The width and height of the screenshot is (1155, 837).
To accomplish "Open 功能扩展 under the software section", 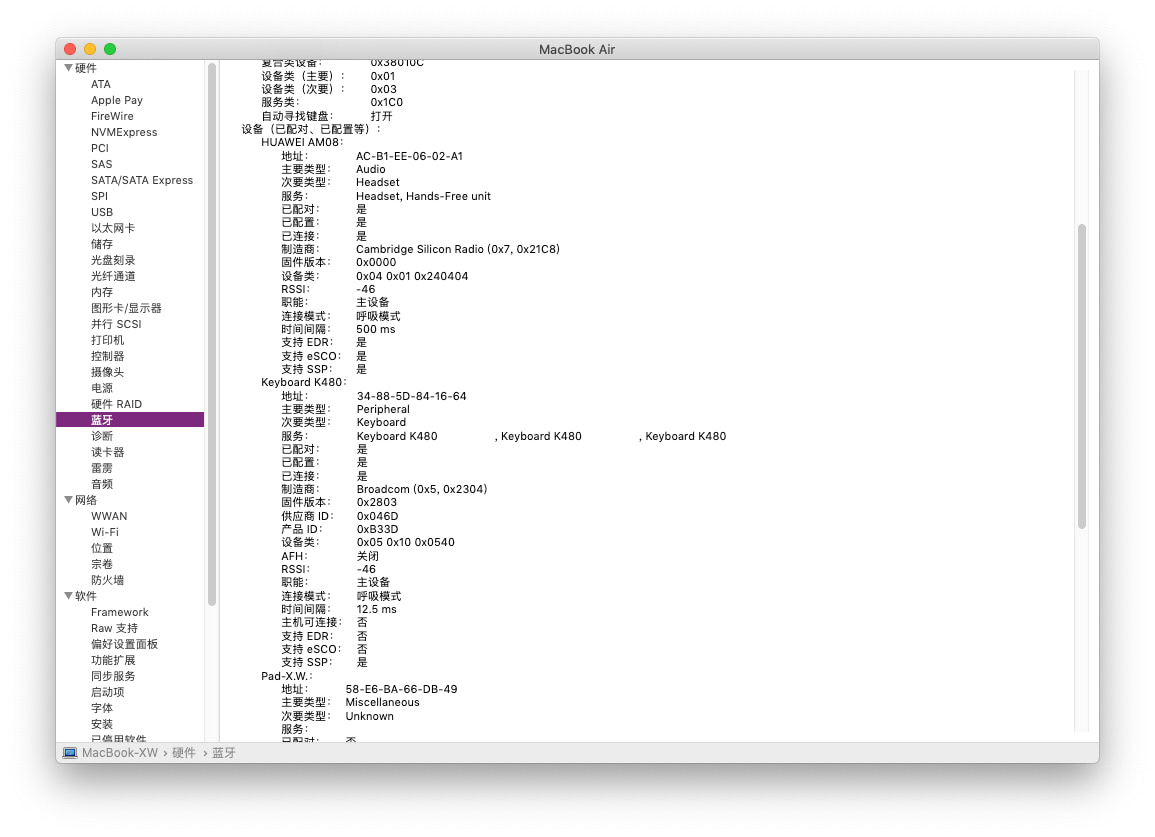I will [x=113, y=660].
